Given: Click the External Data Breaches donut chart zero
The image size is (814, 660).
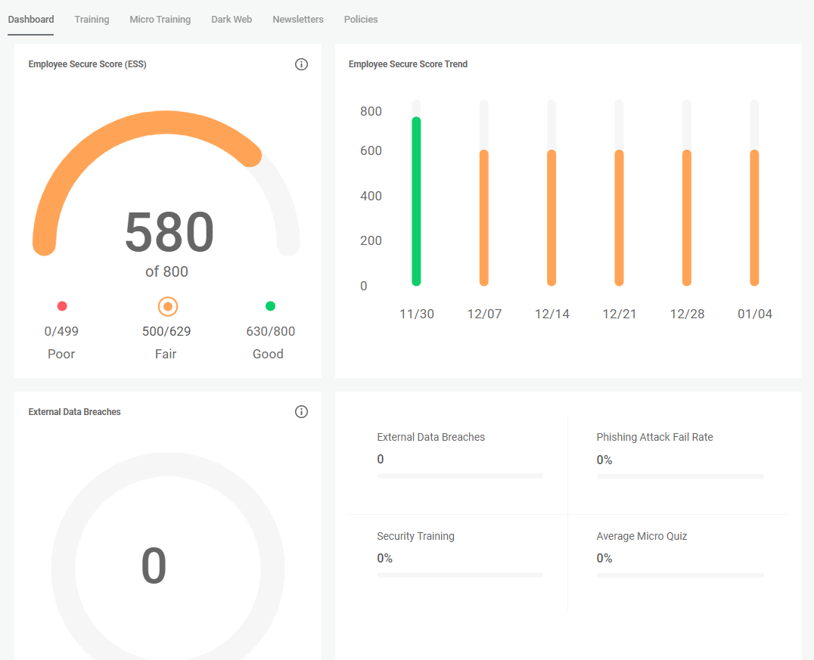Looking at the screenshot, I should (x=154, y=566).
